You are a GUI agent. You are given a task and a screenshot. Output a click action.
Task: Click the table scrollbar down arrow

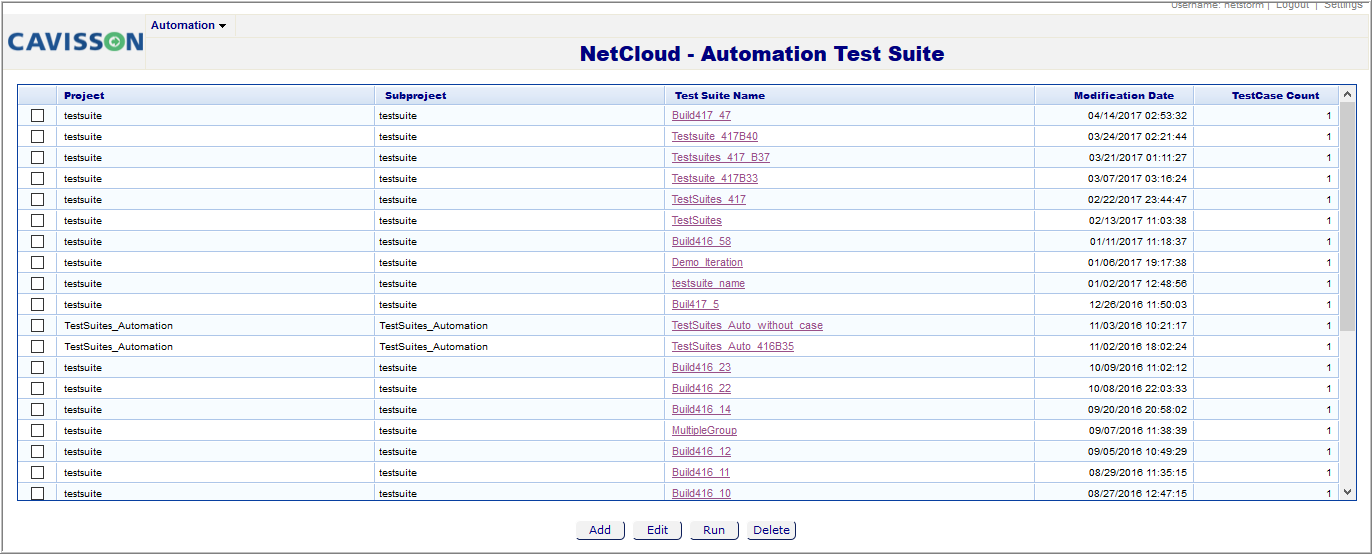point(1347,492)
